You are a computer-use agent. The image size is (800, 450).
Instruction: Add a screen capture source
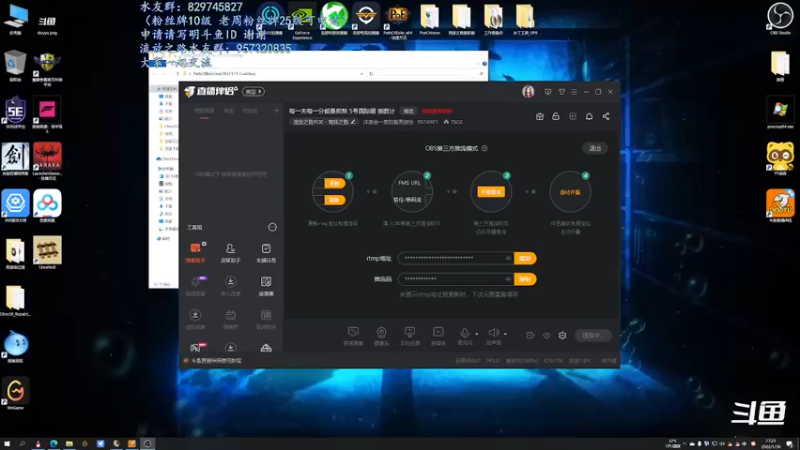[x=353, y=336]
